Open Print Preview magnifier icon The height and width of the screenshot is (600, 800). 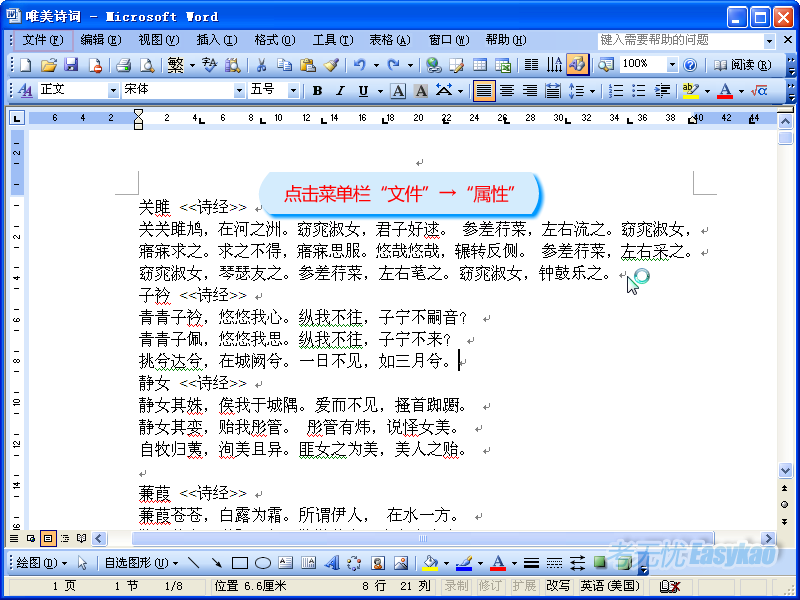(x=147, y=65)
